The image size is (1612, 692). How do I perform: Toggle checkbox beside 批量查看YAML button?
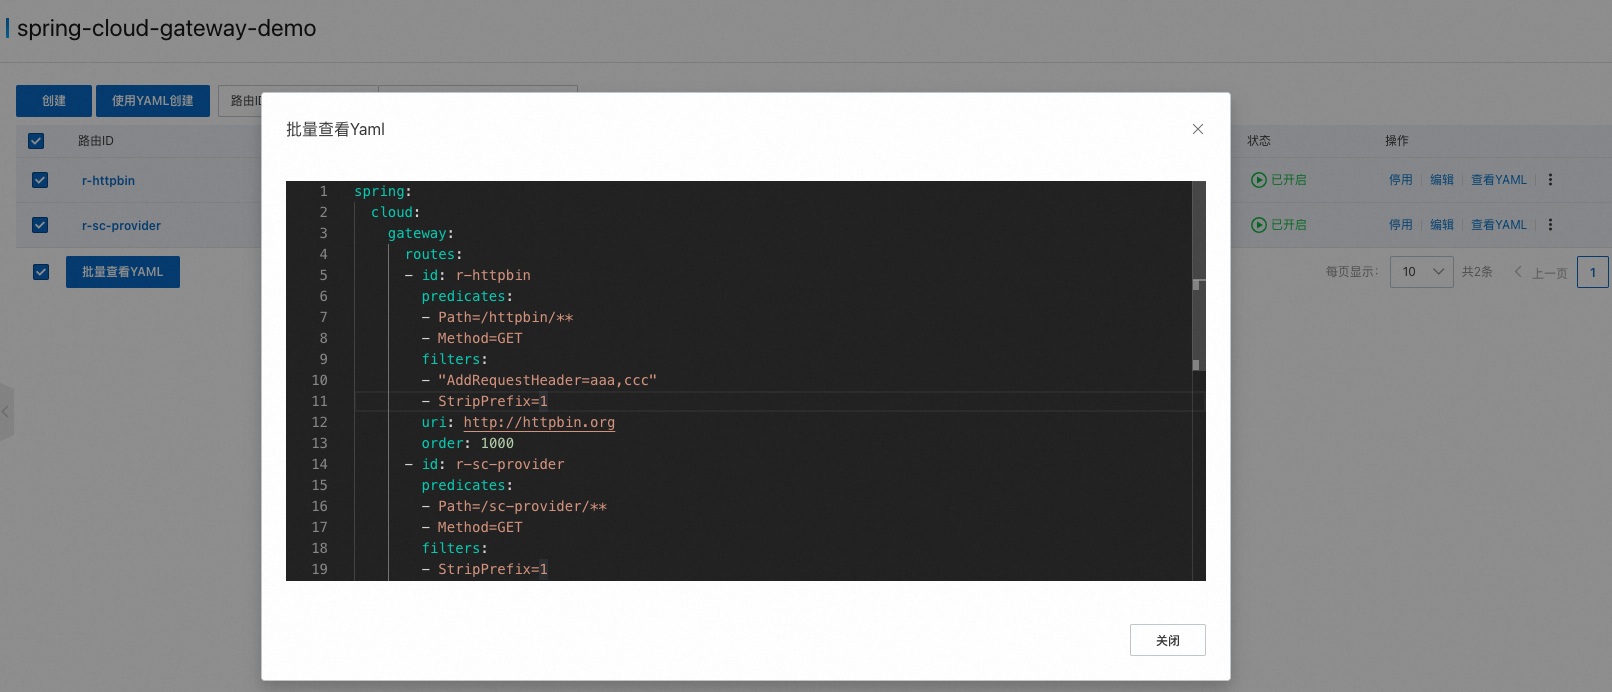(x=41, y=272)
